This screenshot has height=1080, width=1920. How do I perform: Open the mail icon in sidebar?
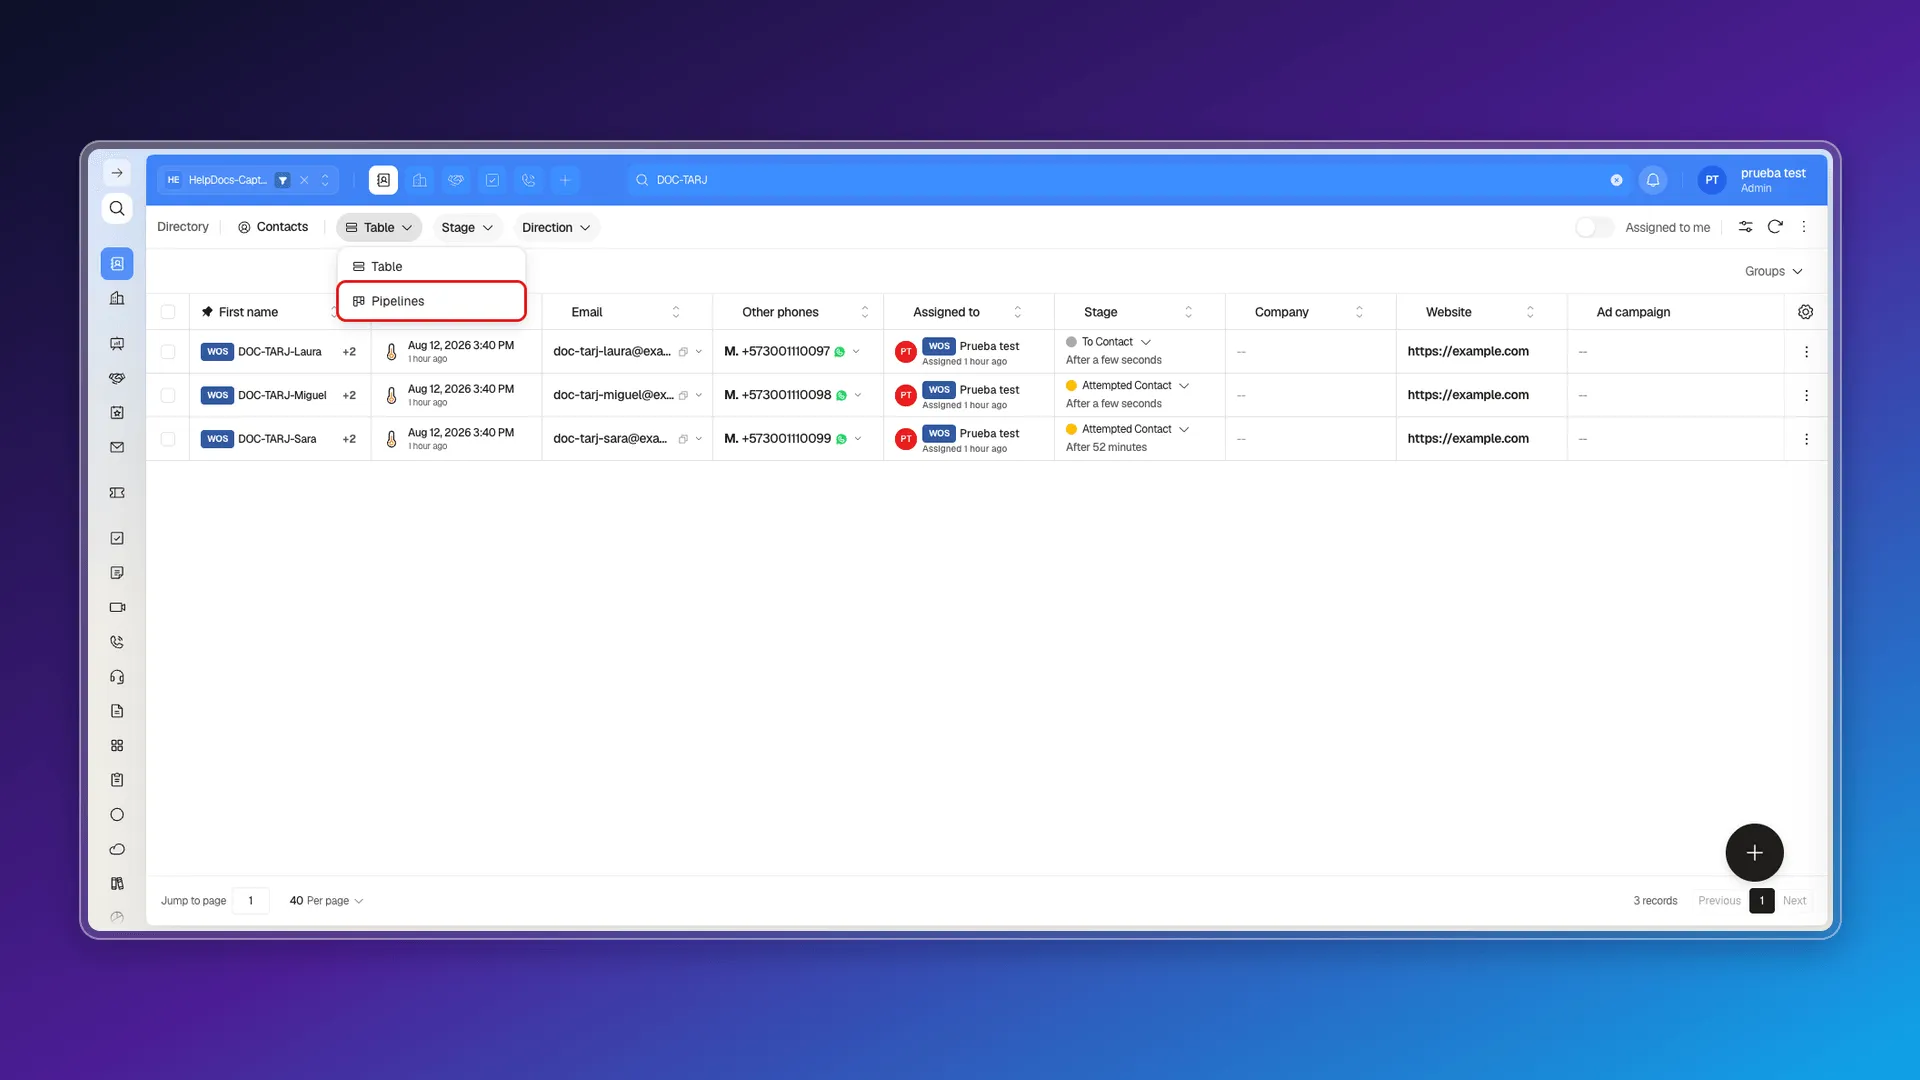[117, 447]
